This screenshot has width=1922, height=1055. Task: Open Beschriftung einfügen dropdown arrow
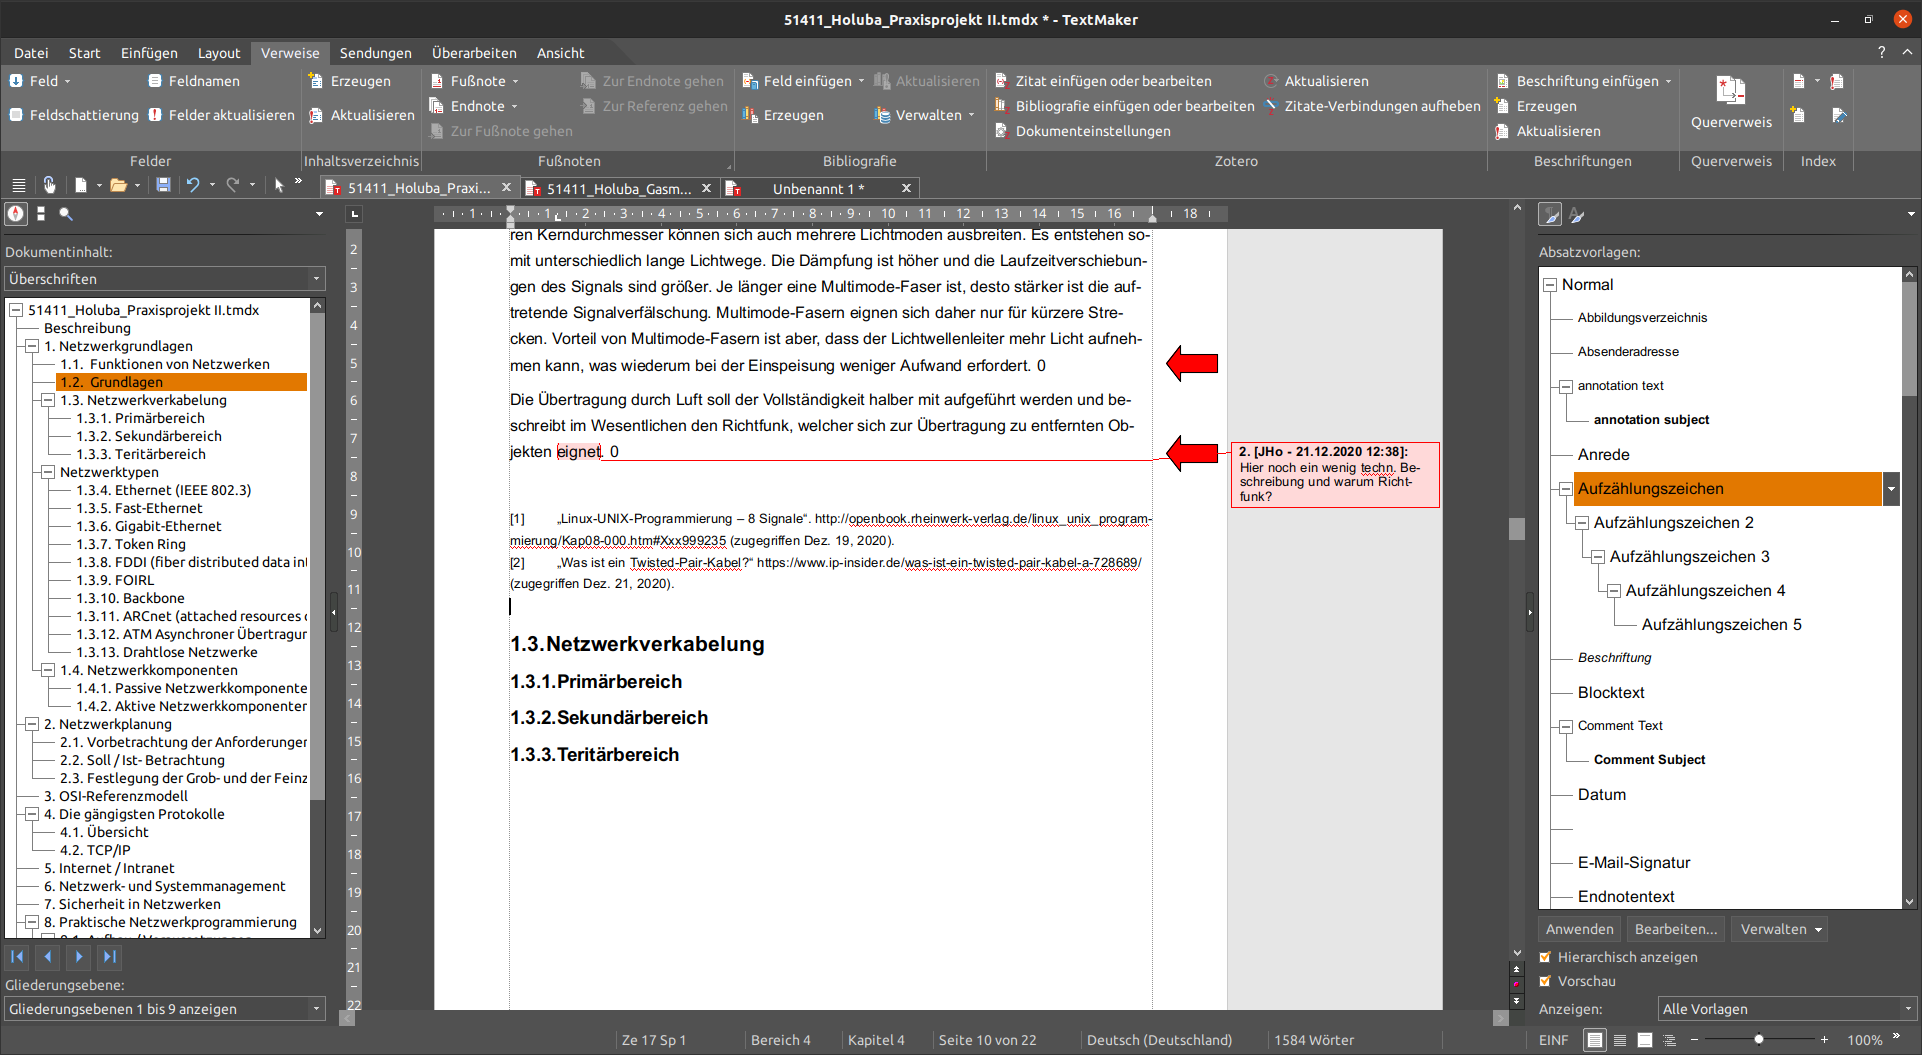point(1669,82)
